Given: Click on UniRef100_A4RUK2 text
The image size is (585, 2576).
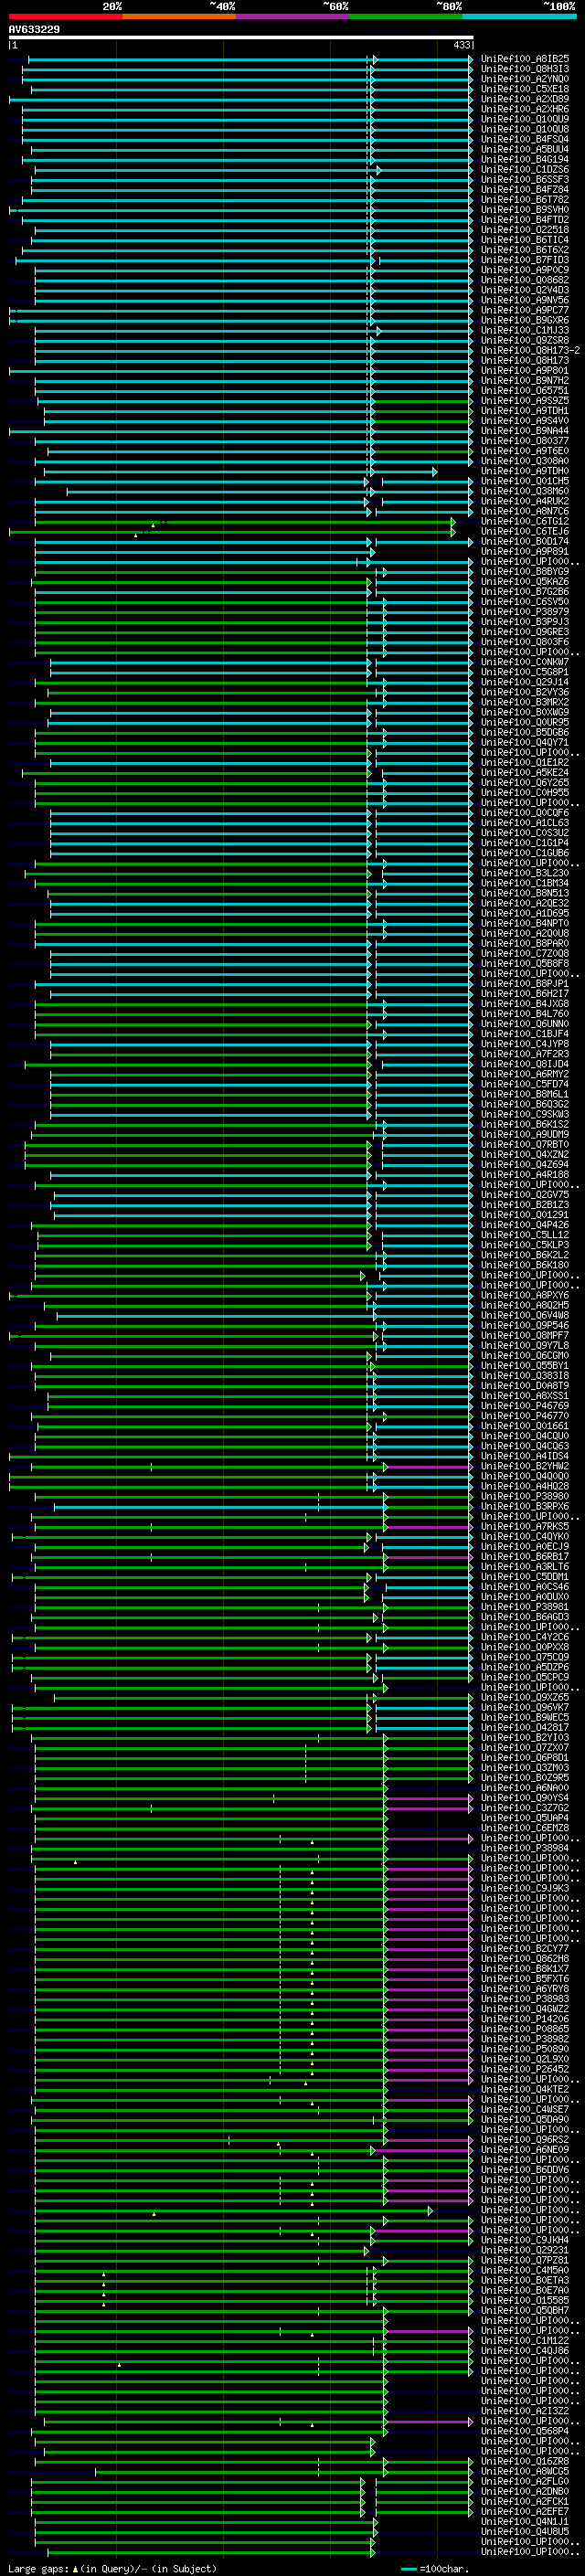Looking at the screenshot, I should 525,501.
